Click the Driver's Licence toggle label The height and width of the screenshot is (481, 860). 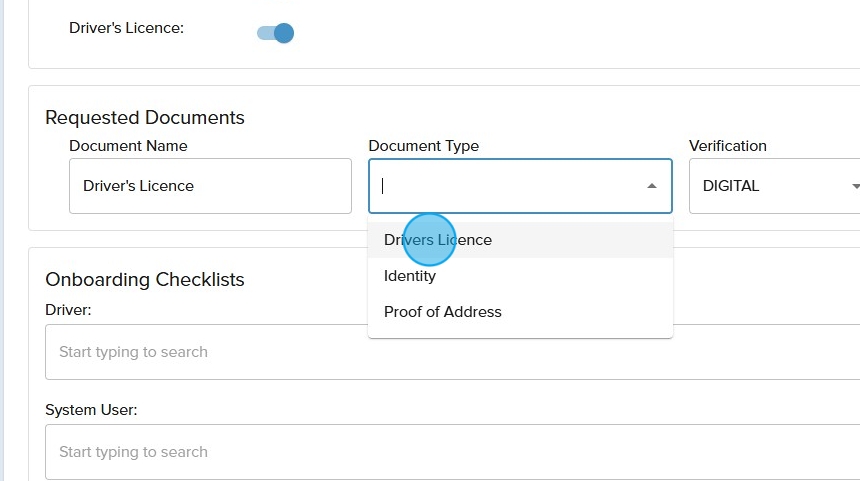tap(126, 28)
